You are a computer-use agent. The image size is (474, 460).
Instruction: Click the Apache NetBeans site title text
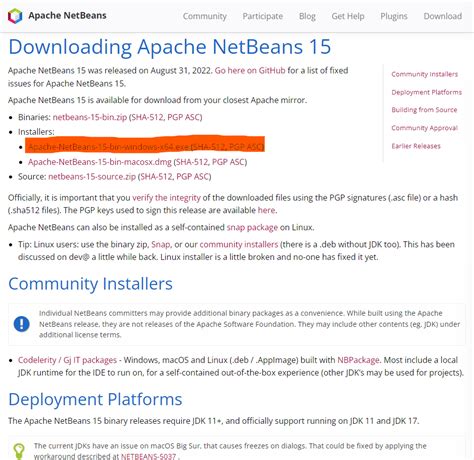[x=67, y=16]
